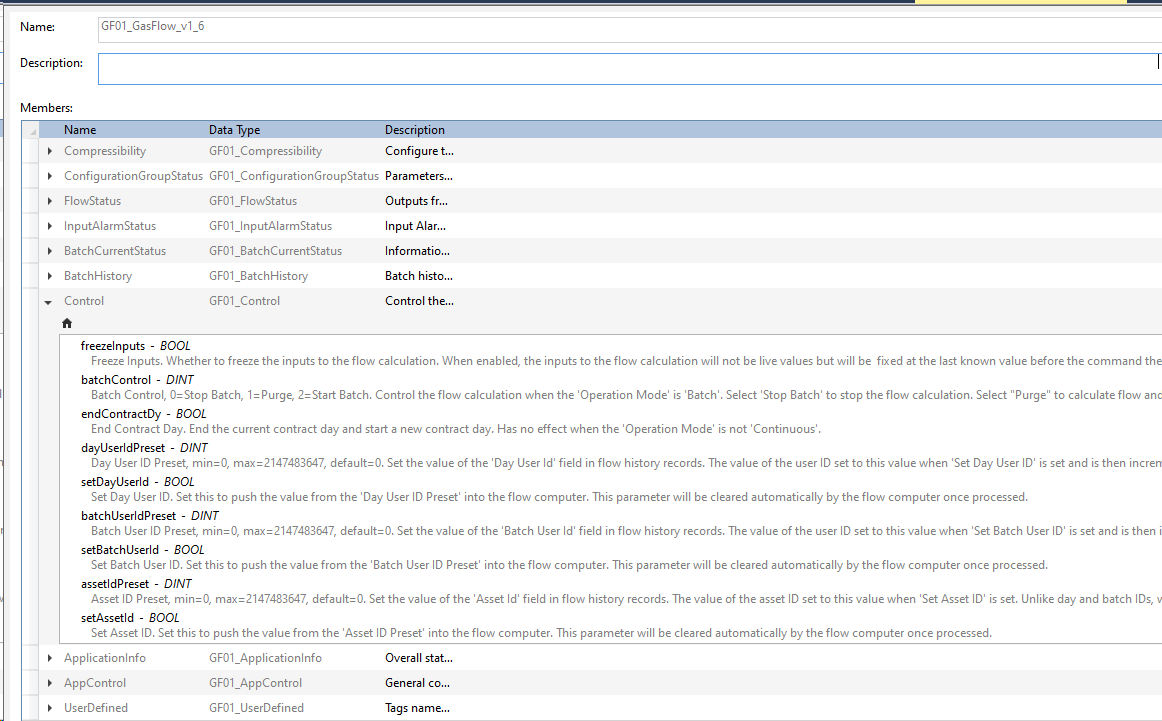Click the Description column header
This screenshot has height=721, width=1162.
pyautogui.click(x=415, y=130)
